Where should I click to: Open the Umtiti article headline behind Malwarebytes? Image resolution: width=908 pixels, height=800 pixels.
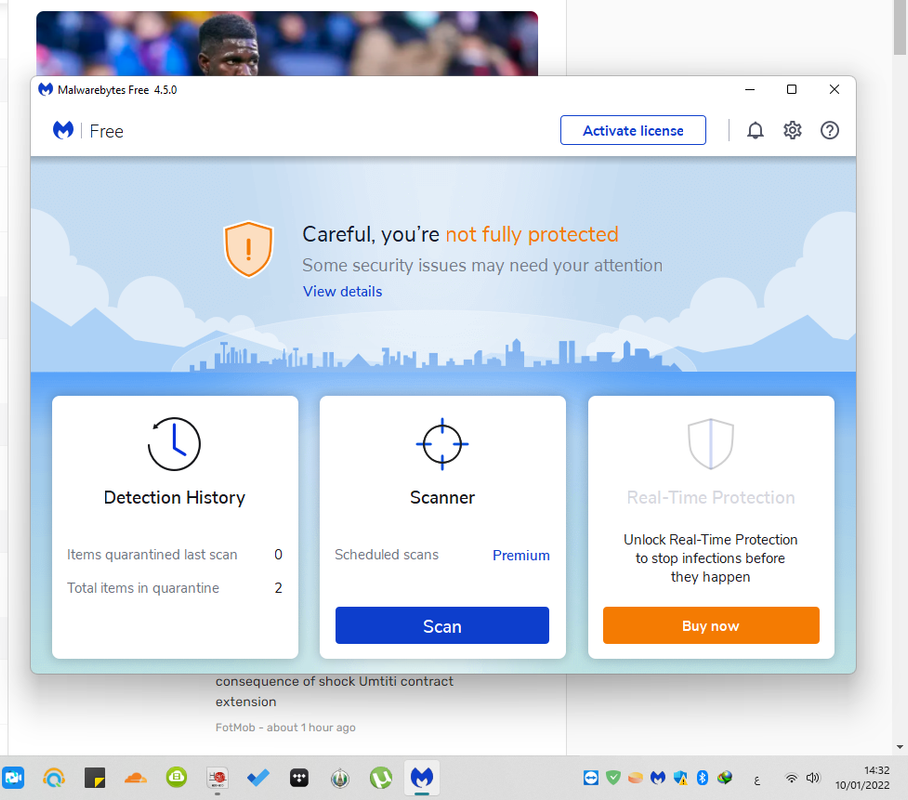(x=334, y=691)
